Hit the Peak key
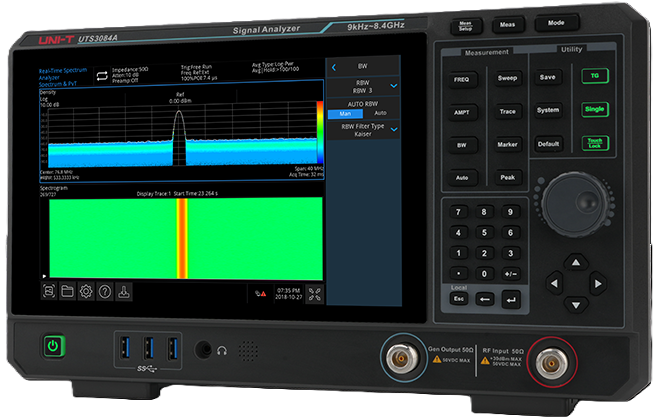The image size is (656, 420). click(x=507, y=177)
